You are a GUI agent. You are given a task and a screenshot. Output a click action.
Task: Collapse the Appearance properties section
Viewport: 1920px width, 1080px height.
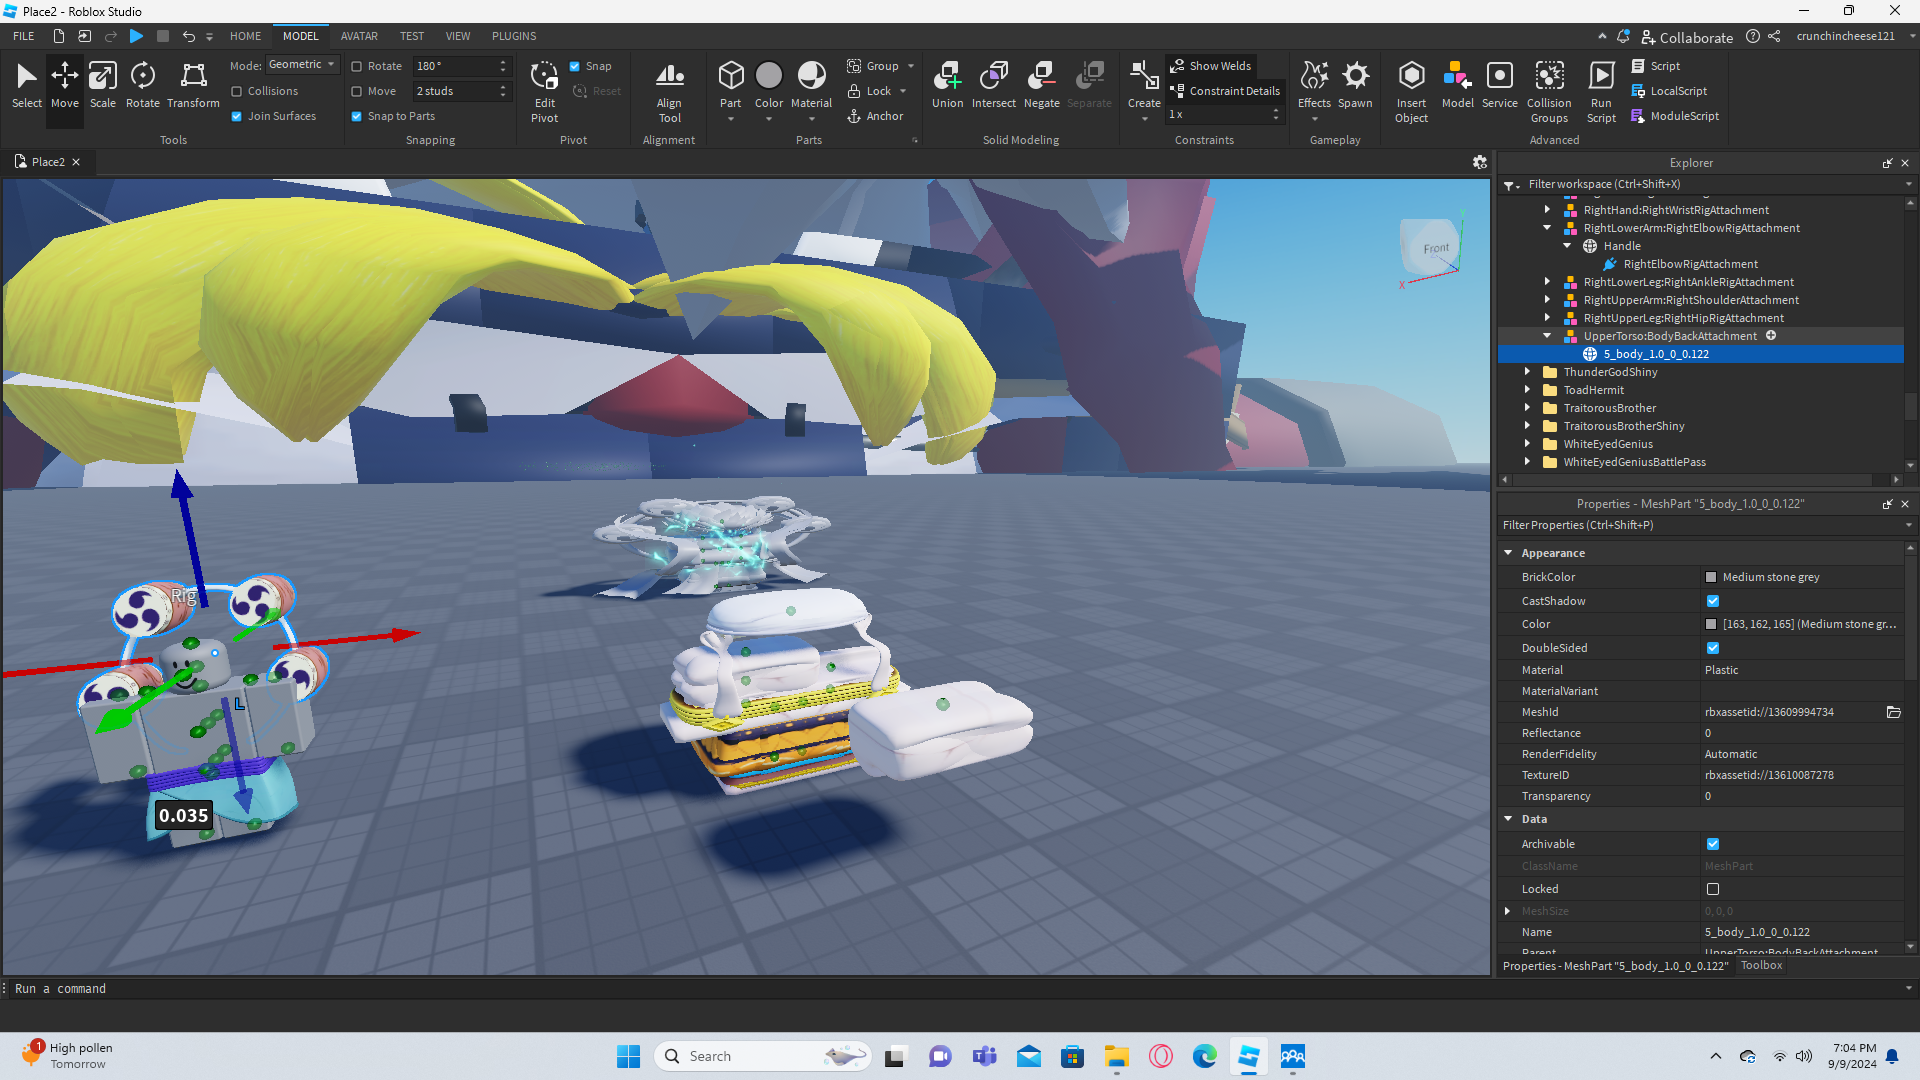point(1508,553)
